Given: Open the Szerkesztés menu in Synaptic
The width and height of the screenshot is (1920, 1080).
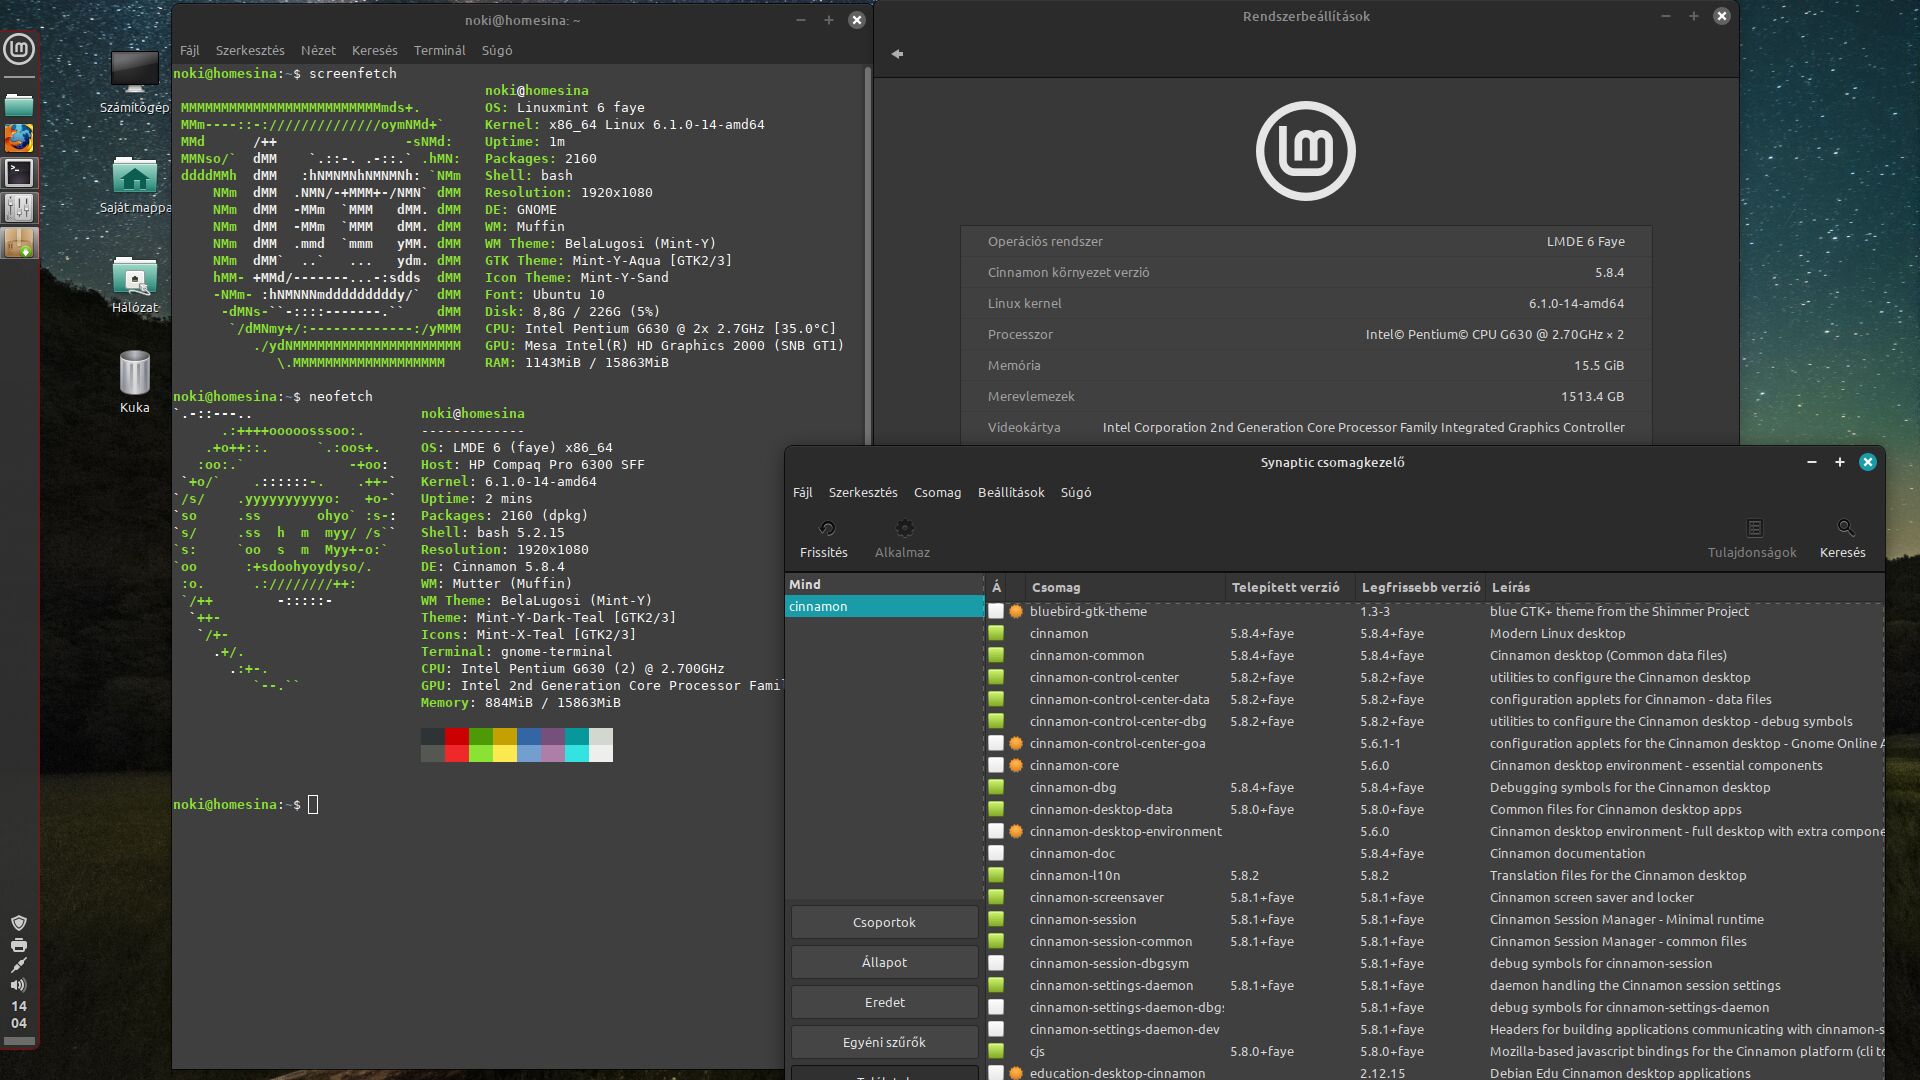Looking at the screenshot, I should (x=863, y=492).
